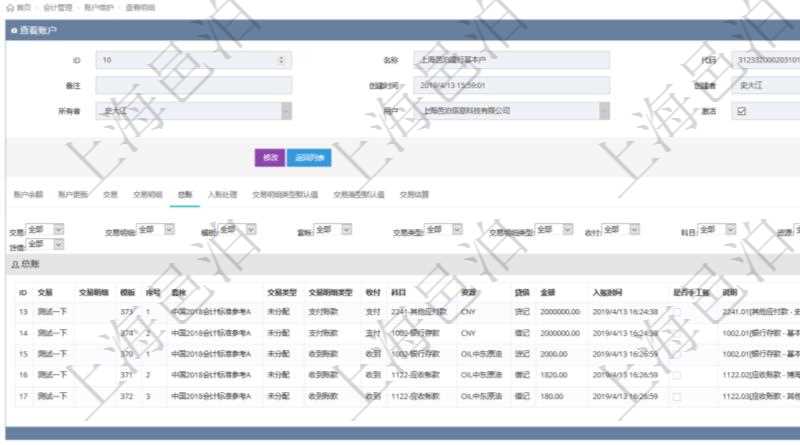The width and height of the screenshot is (800, 445).
Task: Expand the 套账 filter dropdown
Action: [346, 230]
